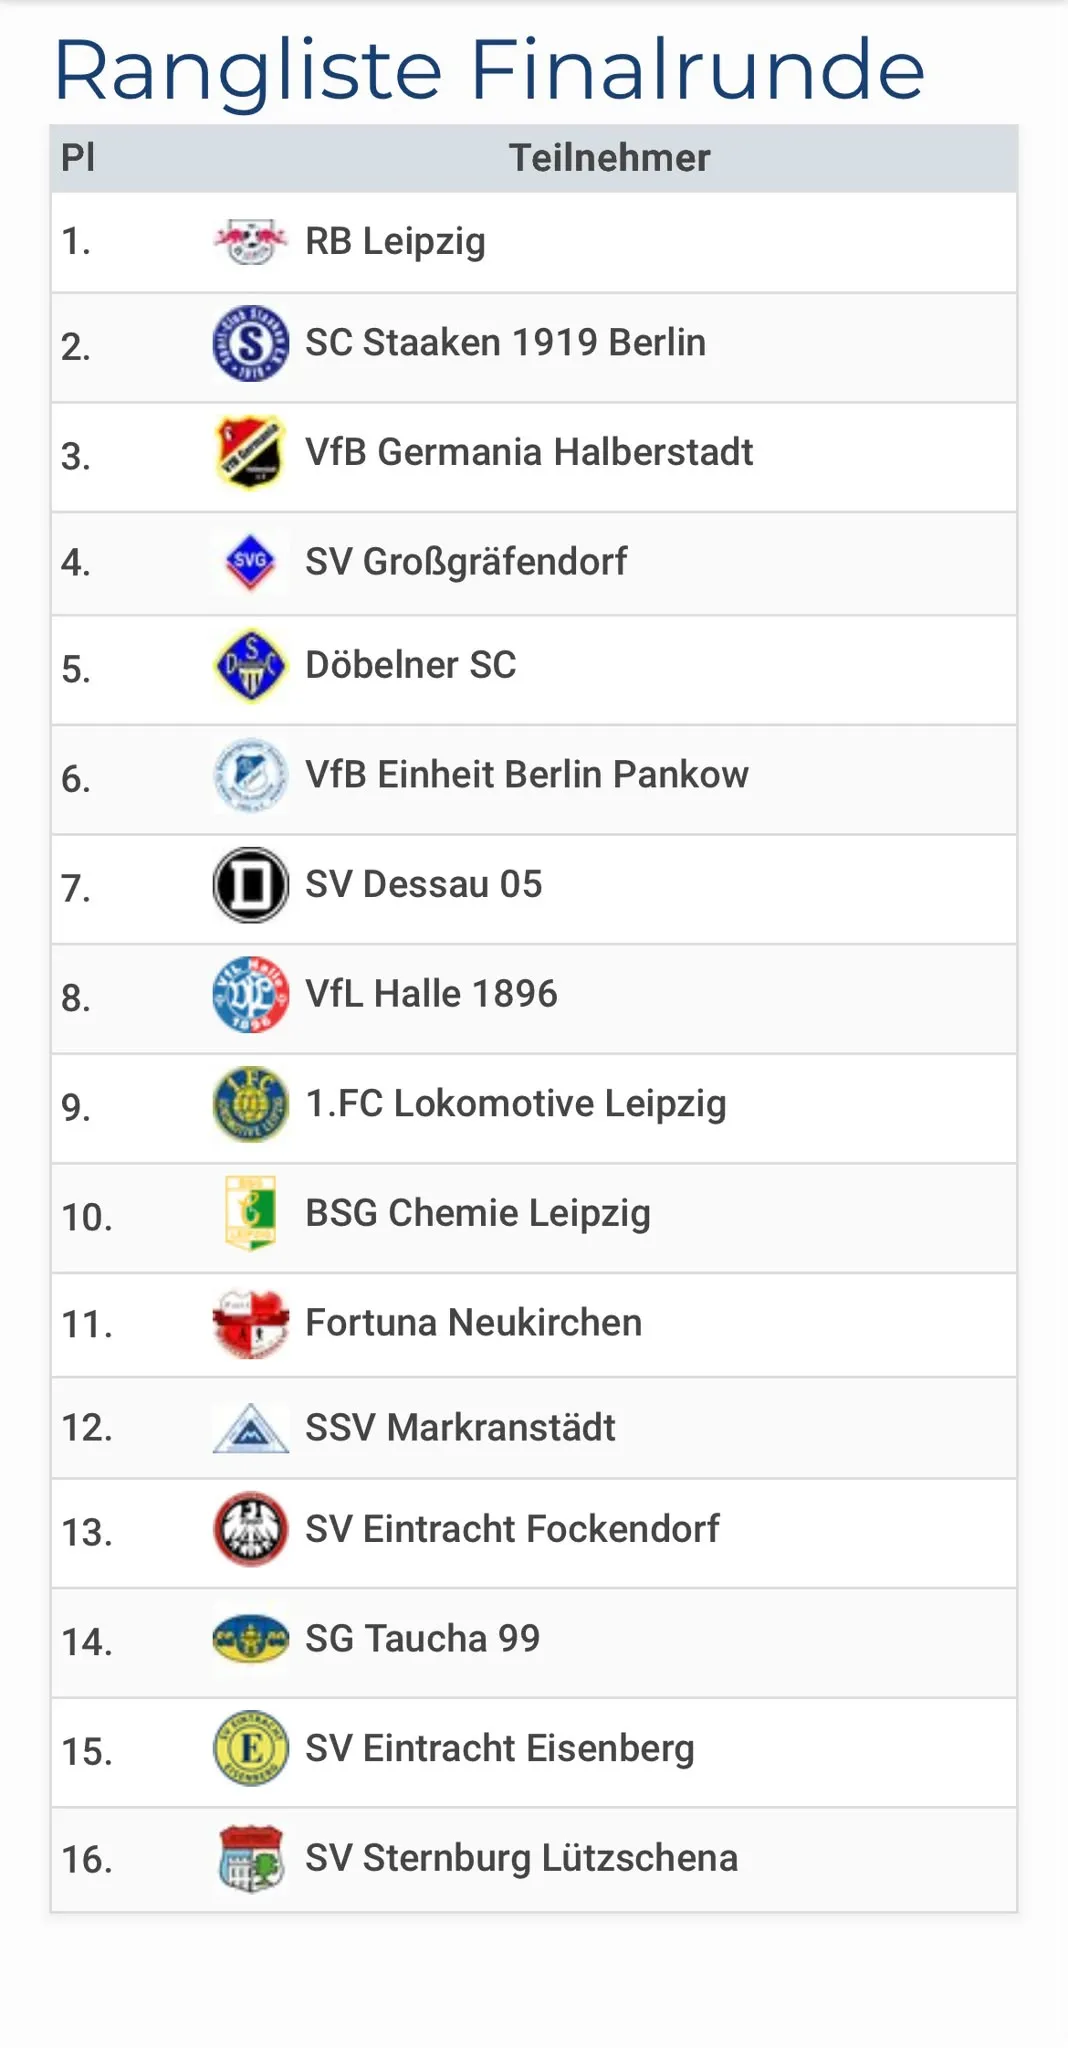The image size is (1068, 2048).
Task: Click the Teilnehmer column header
Action: coord(610,158)
